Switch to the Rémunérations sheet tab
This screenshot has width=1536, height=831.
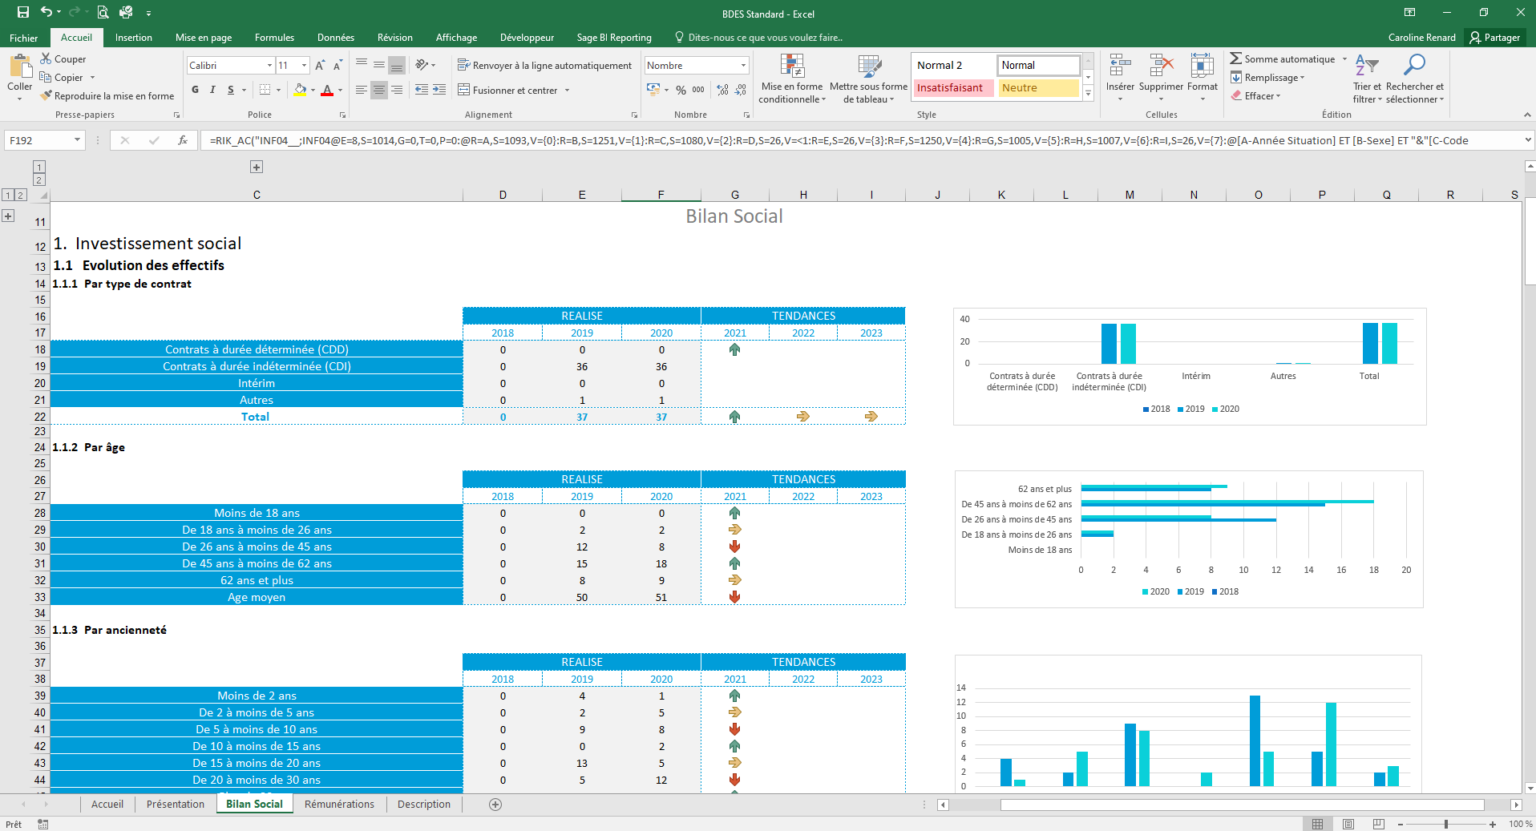[x=339, y=803]
